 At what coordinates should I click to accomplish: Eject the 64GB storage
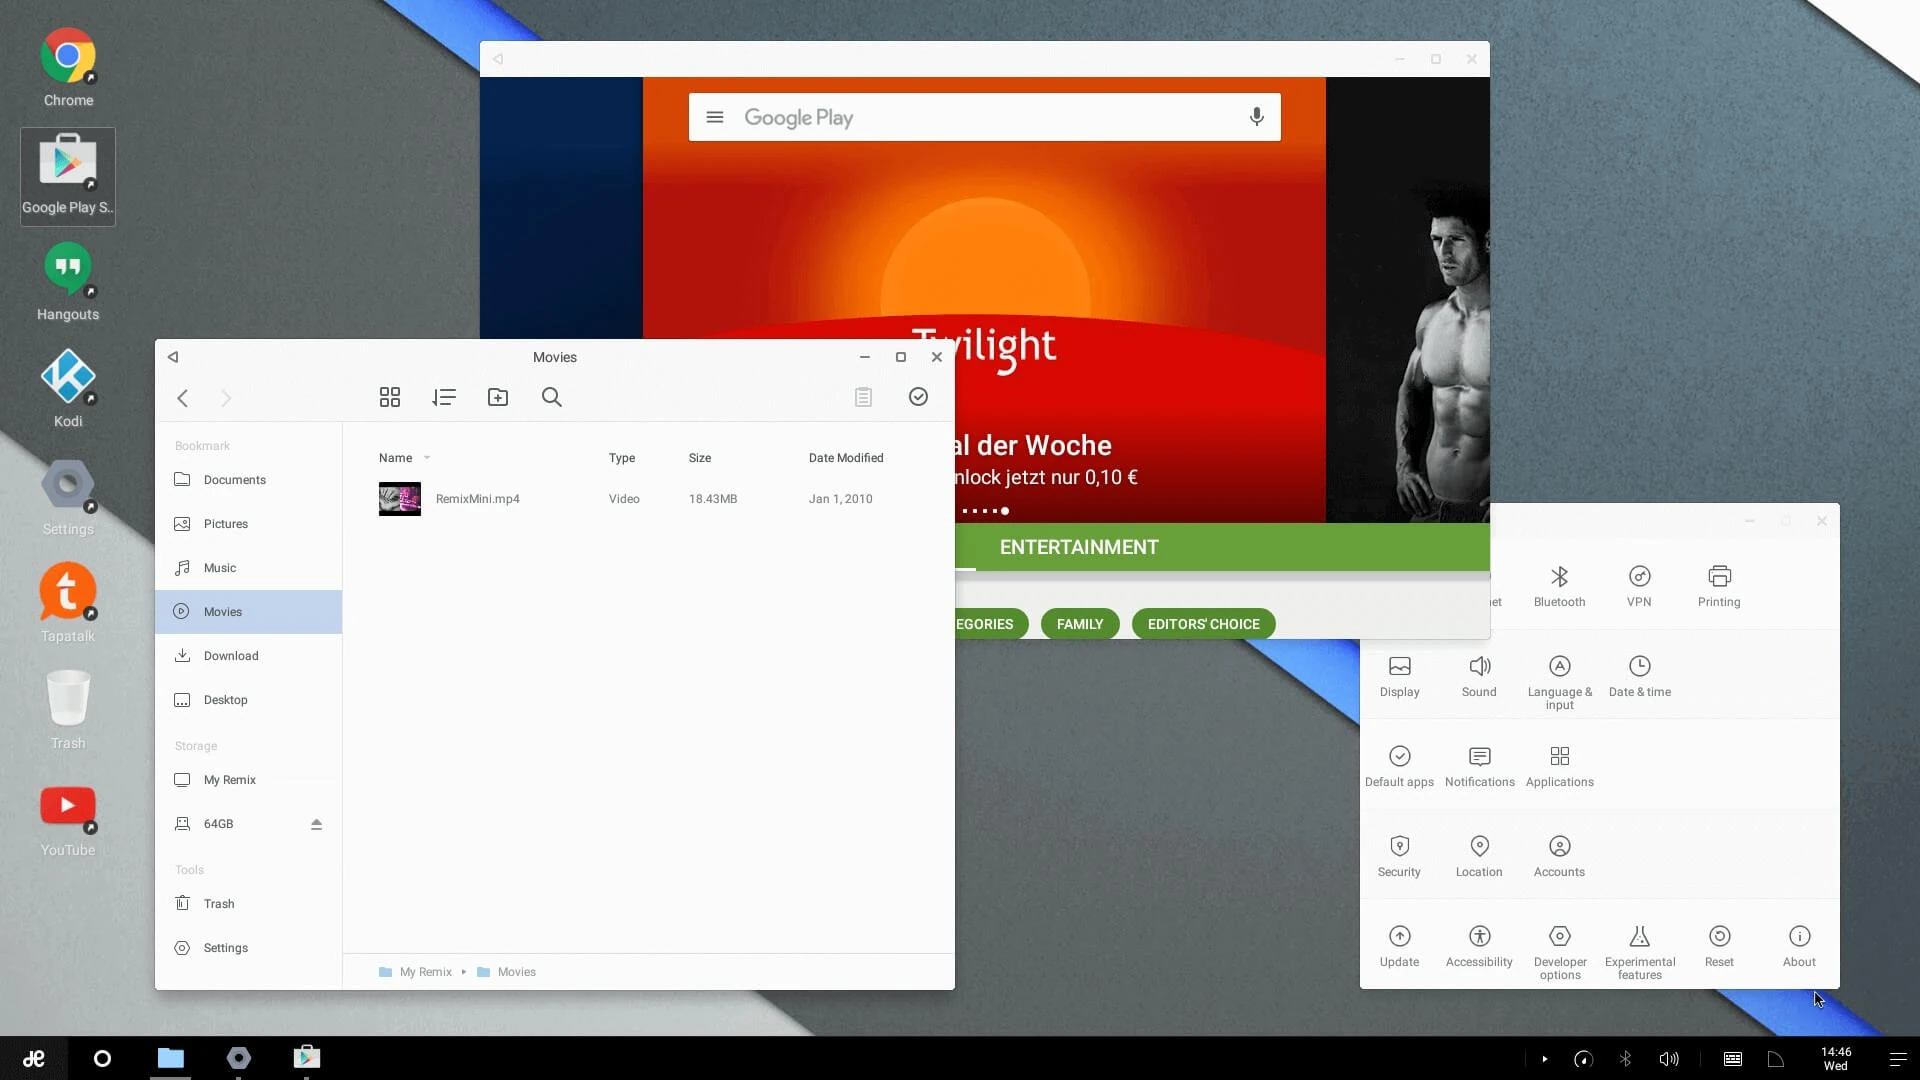pos(316,824)
